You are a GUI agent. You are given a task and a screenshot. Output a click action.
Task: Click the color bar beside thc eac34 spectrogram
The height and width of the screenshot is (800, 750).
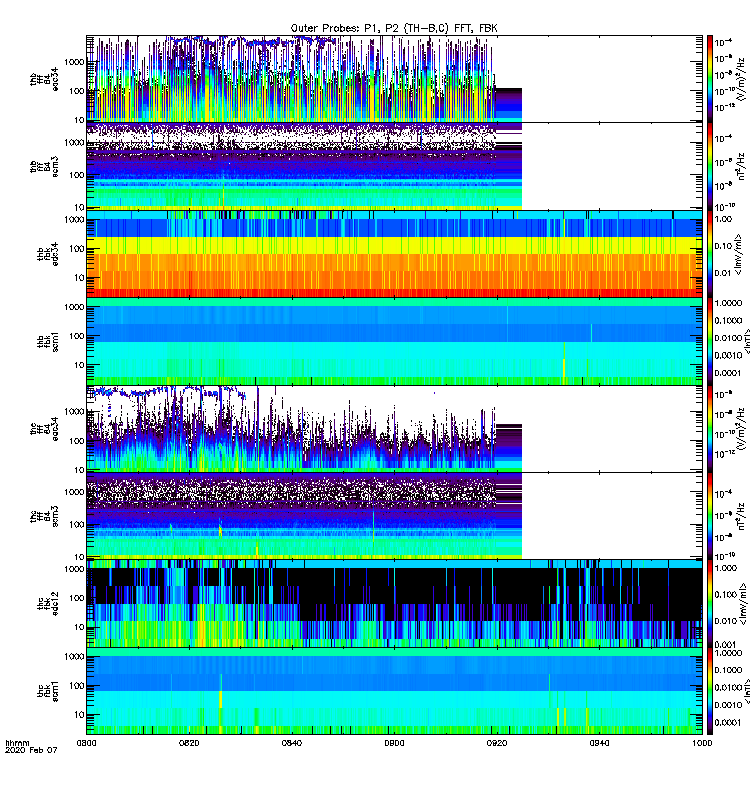[710, 429]
